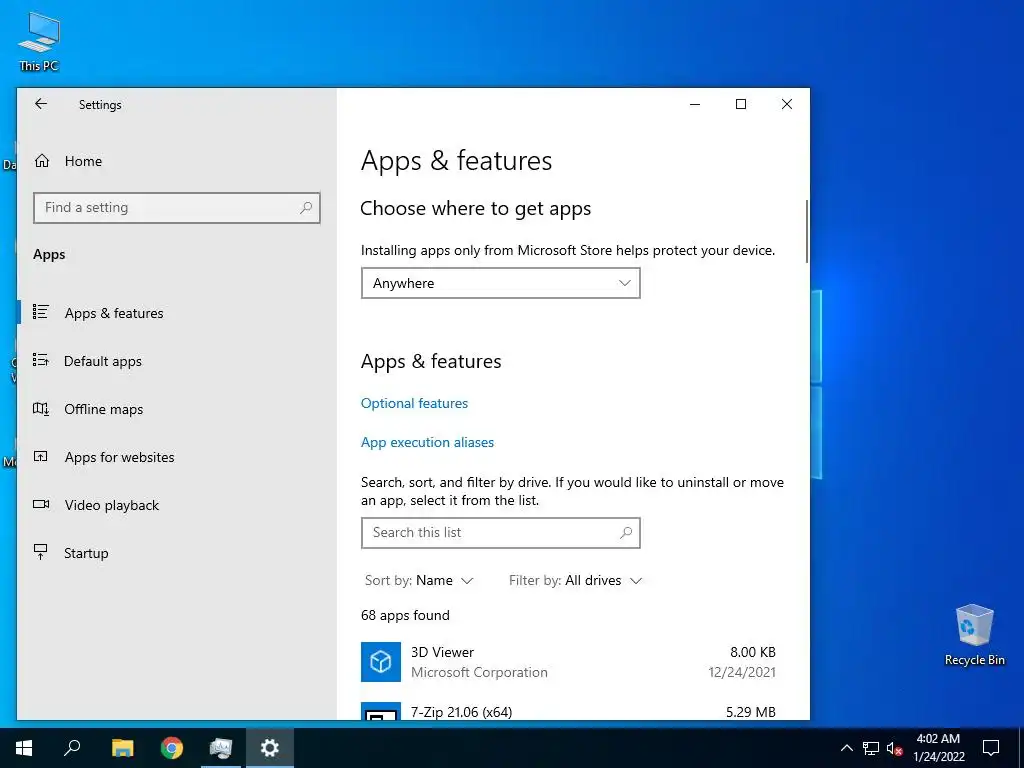Click magnifier icon in Search this list
The image size is (1024, 768).
pos(626,533)
